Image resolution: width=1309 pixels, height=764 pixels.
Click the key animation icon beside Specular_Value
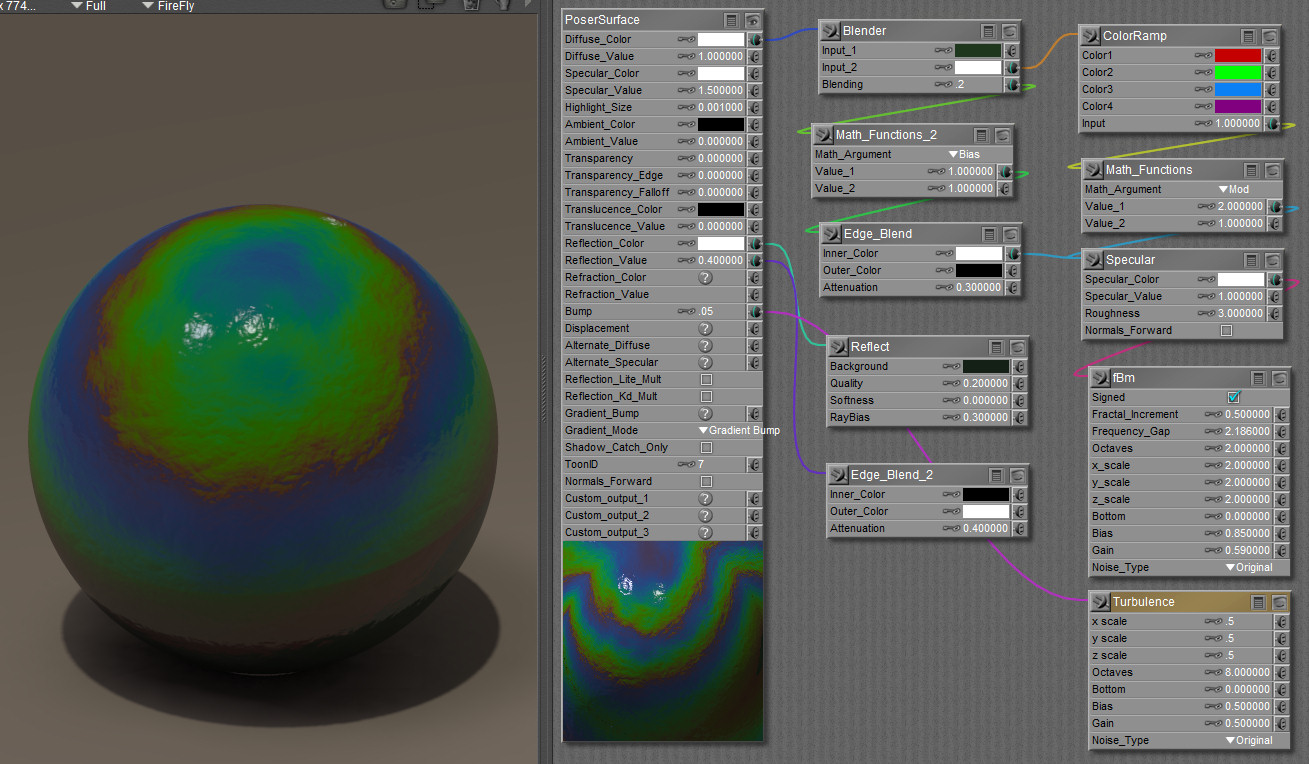[x=686, y=91]
